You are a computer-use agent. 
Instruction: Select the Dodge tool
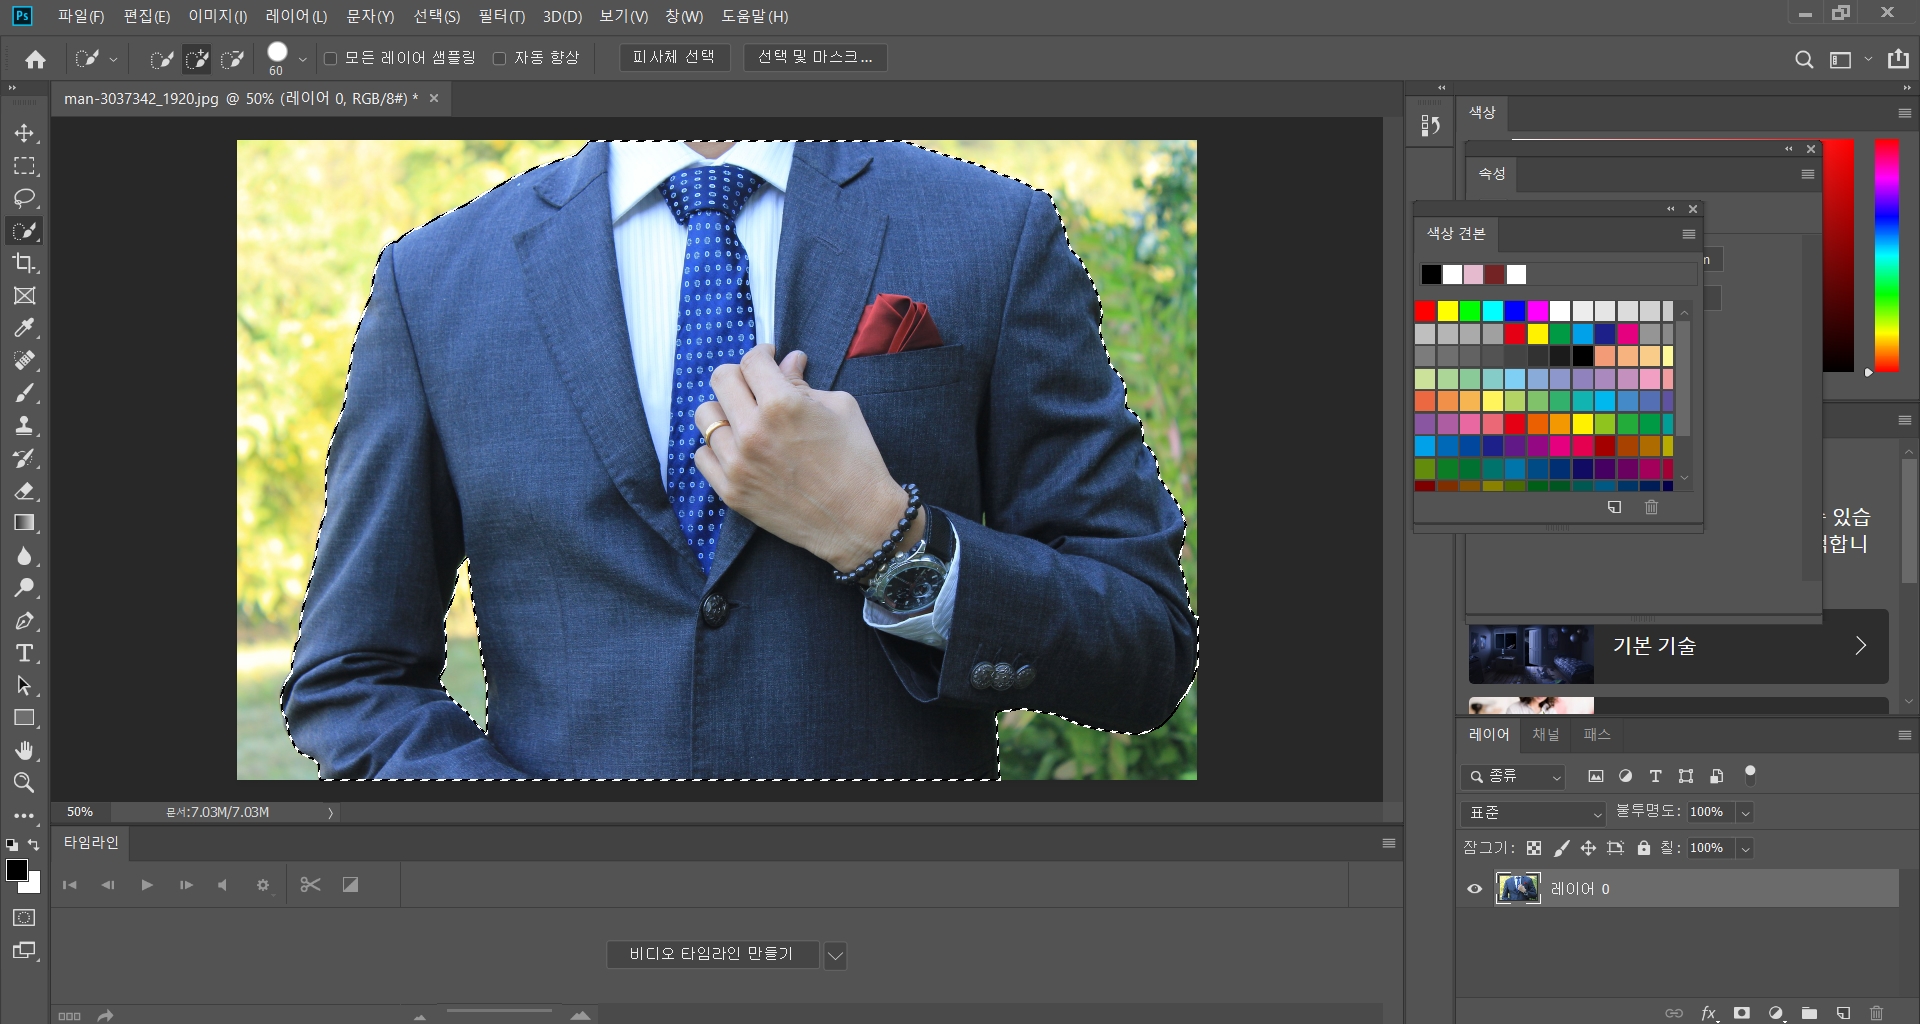point(24,588)
